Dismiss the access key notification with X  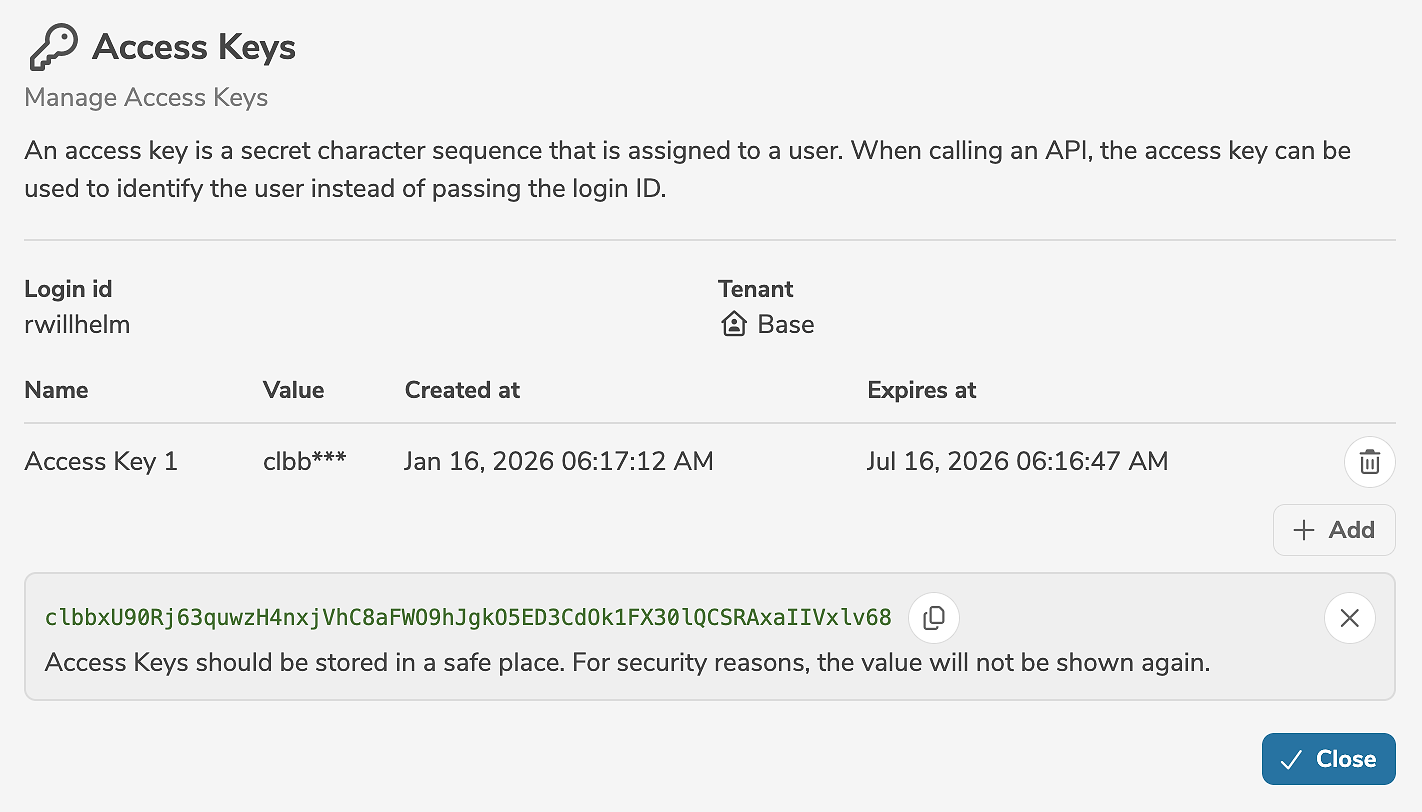tap(1349, 618)
